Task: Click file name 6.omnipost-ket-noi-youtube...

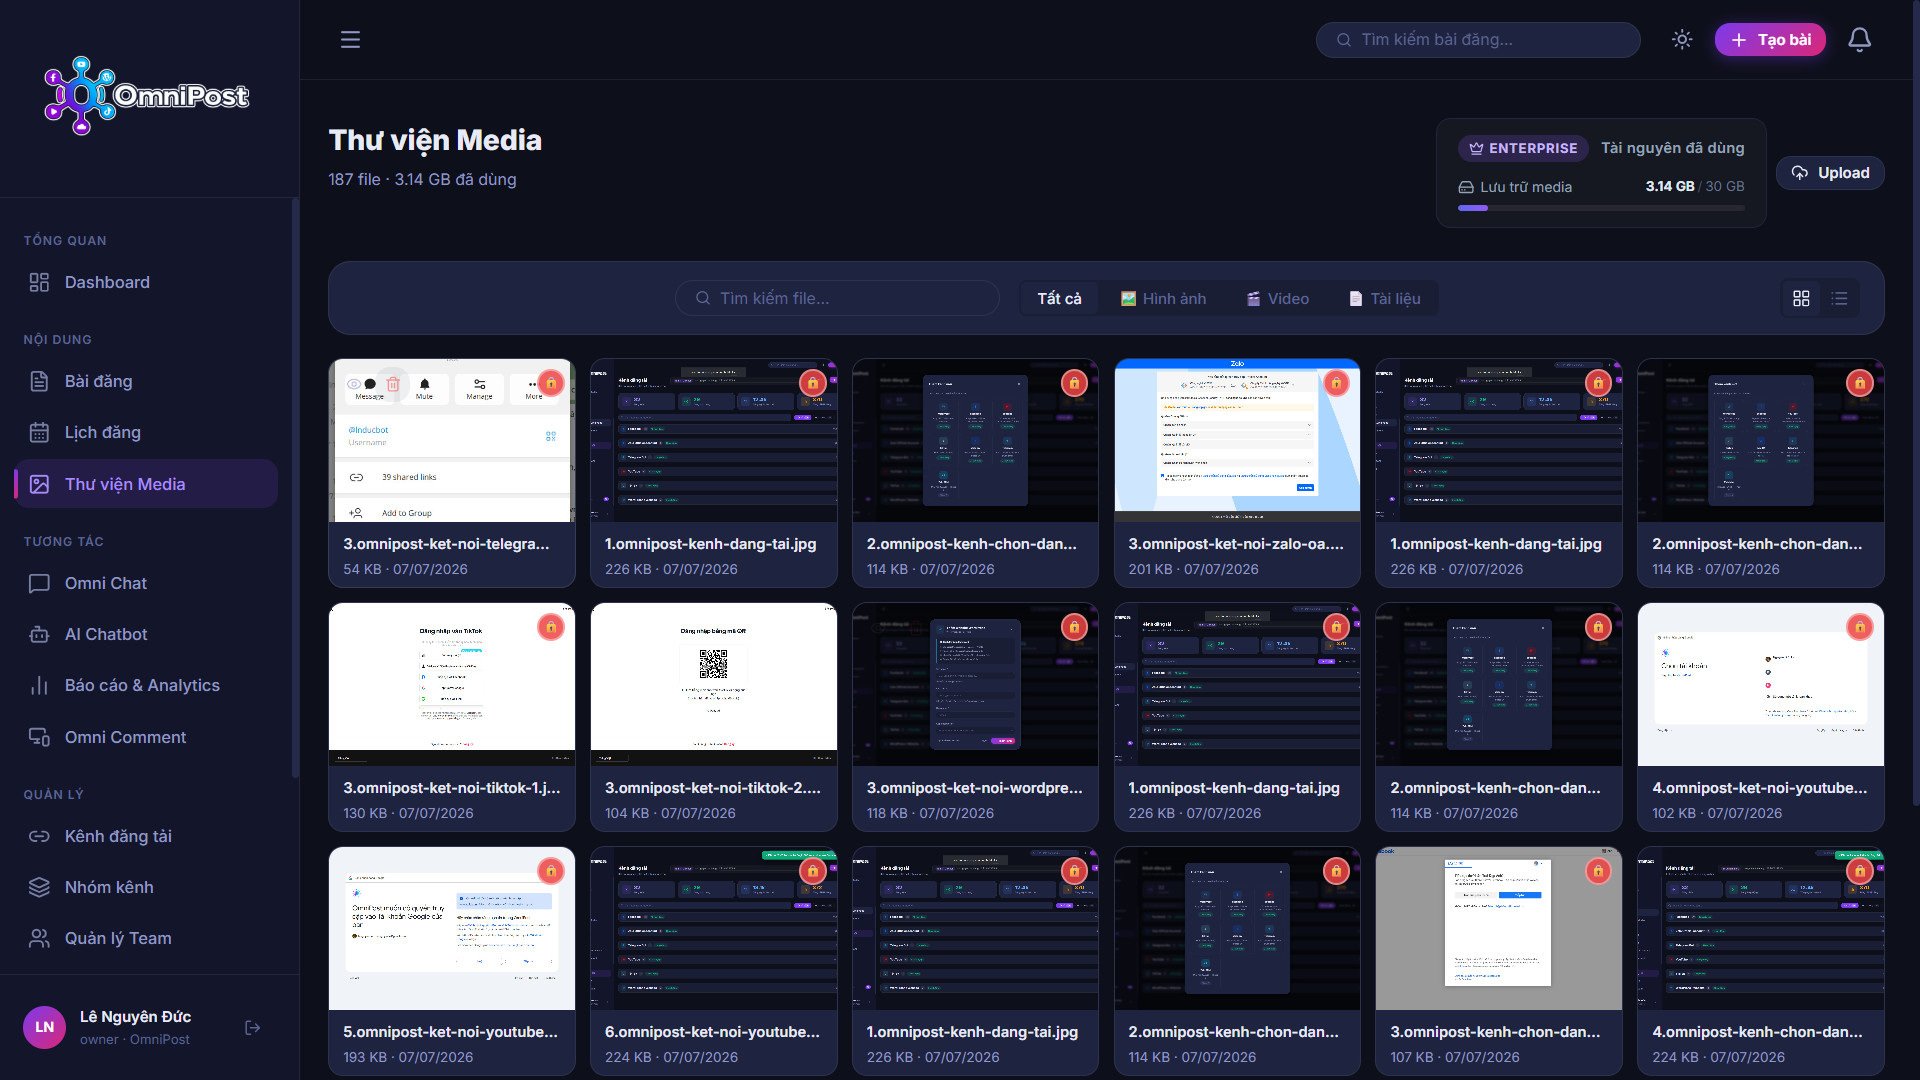Action: (712, 1032)
